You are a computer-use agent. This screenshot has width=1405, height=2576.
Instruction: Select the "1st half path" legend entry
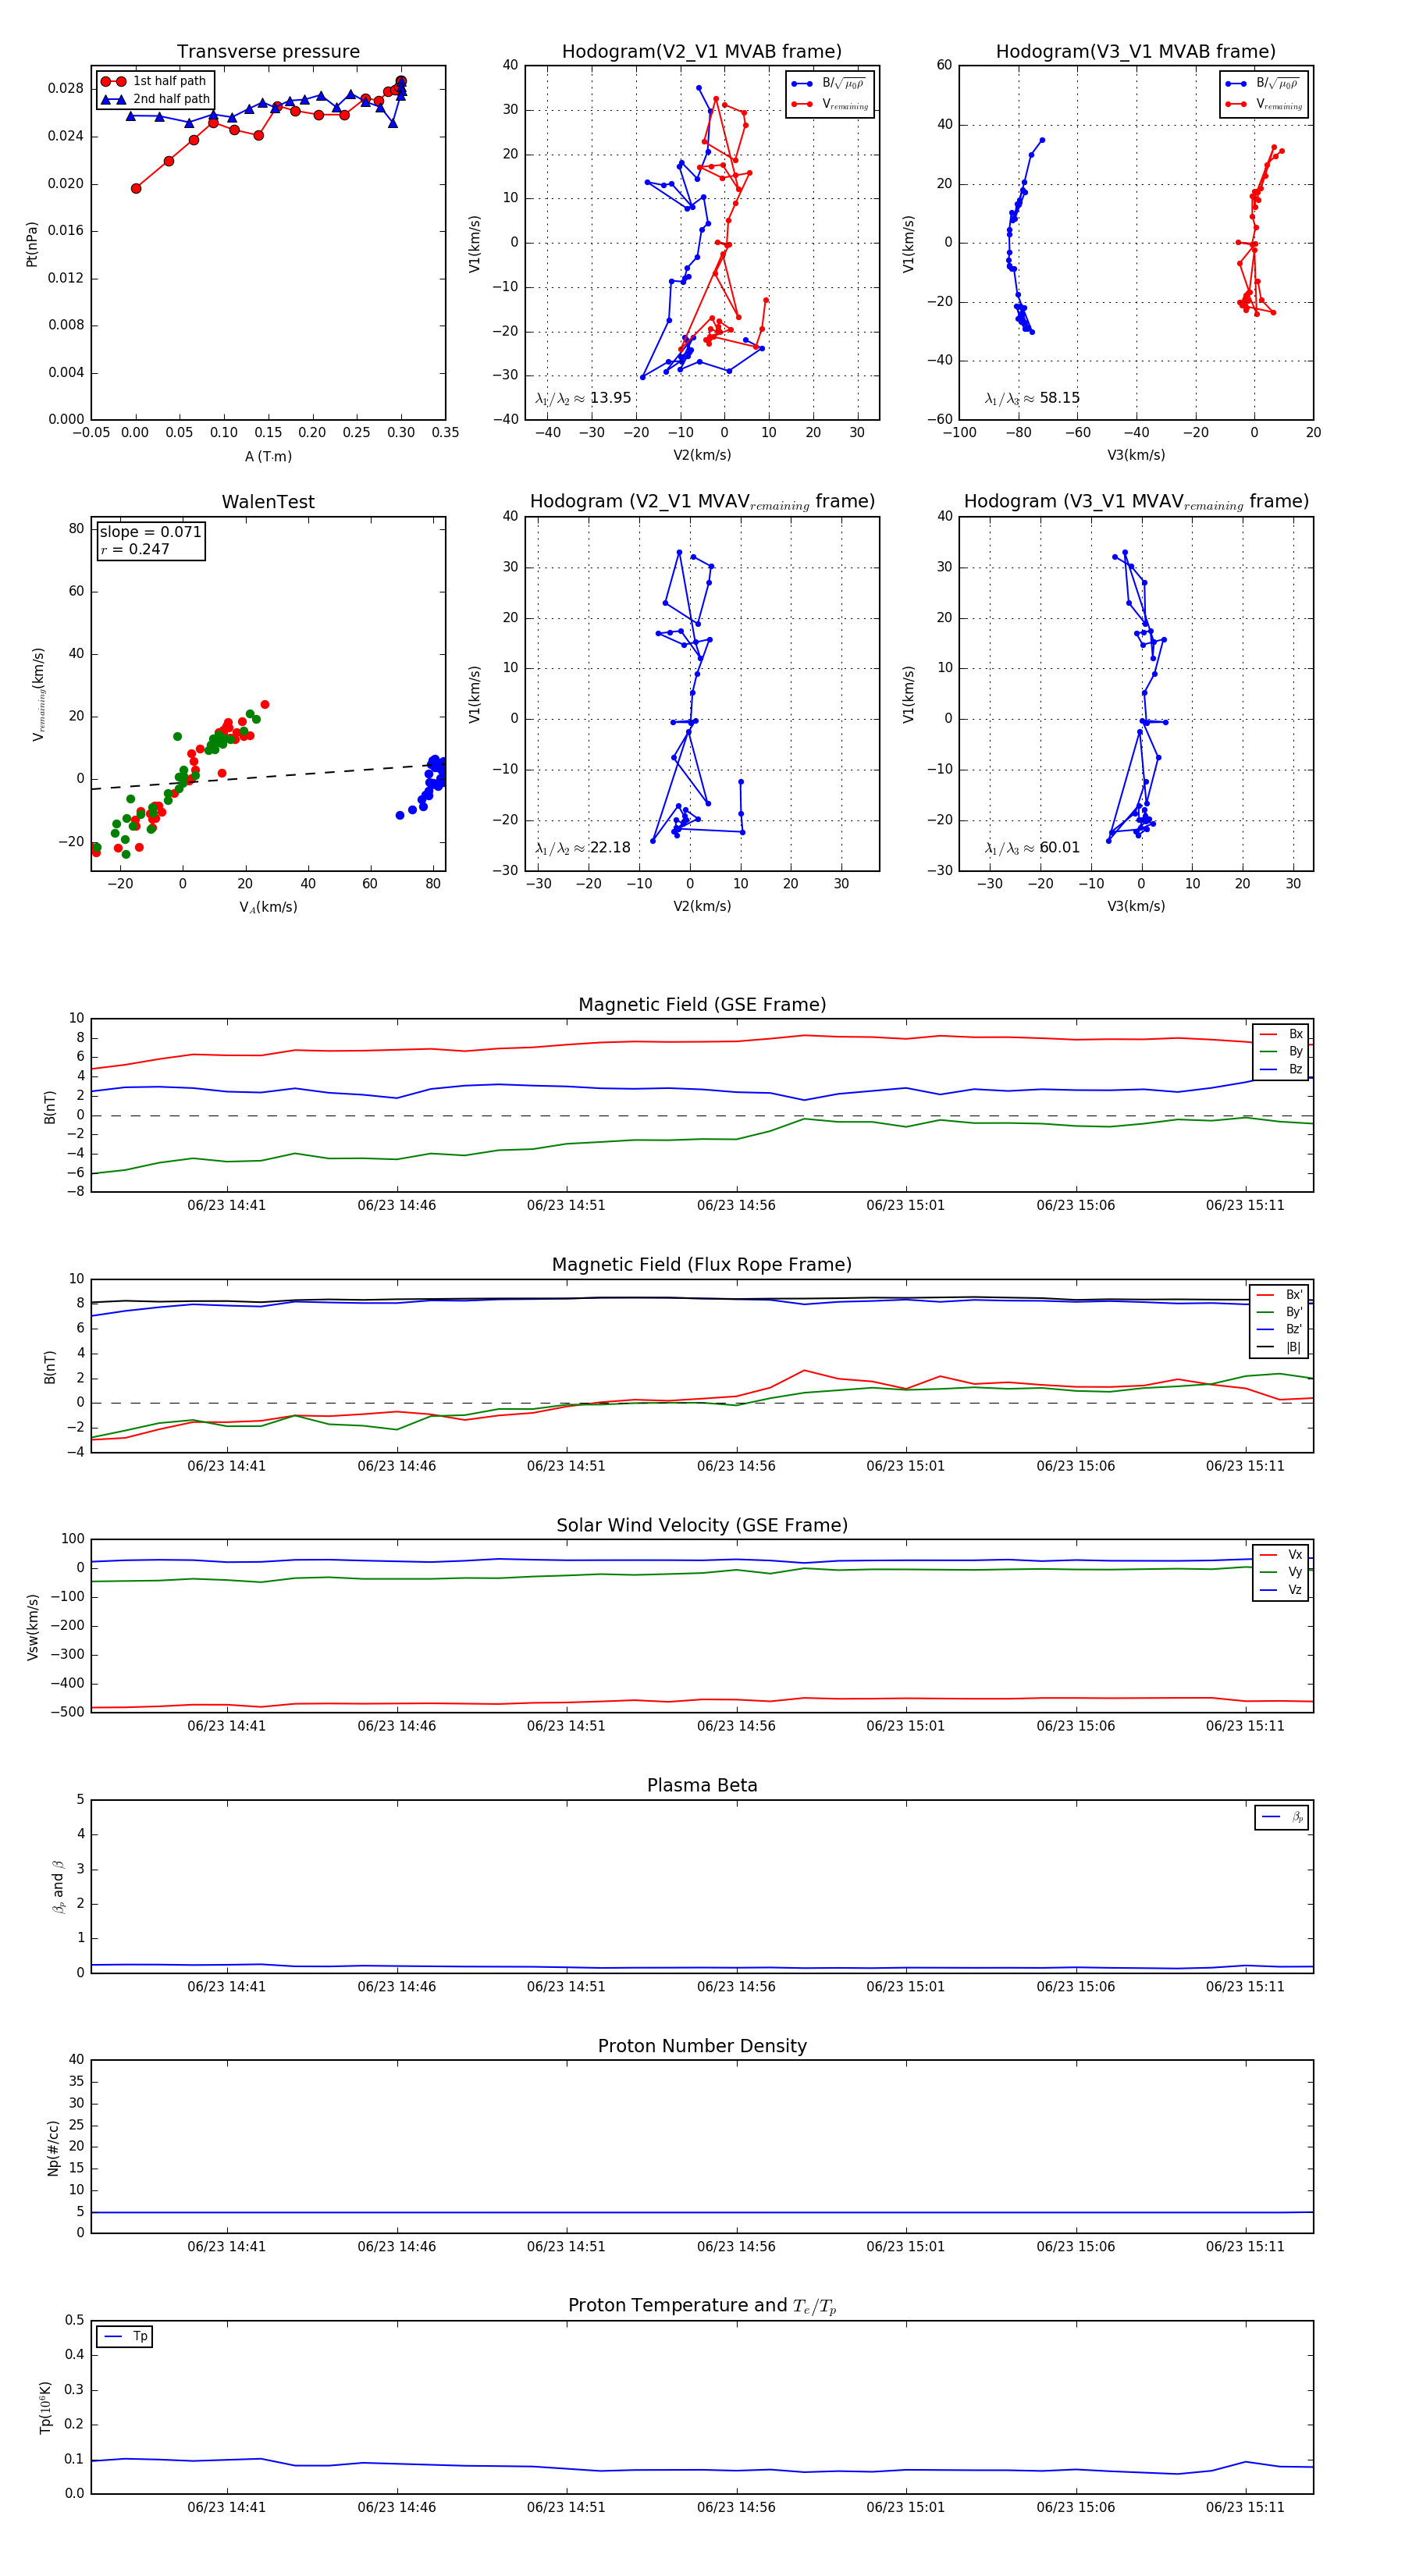pos(154,81)
